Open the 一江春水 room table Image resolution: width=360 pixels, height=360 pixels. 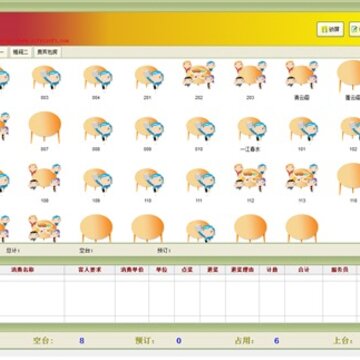[x=252, y=129]
